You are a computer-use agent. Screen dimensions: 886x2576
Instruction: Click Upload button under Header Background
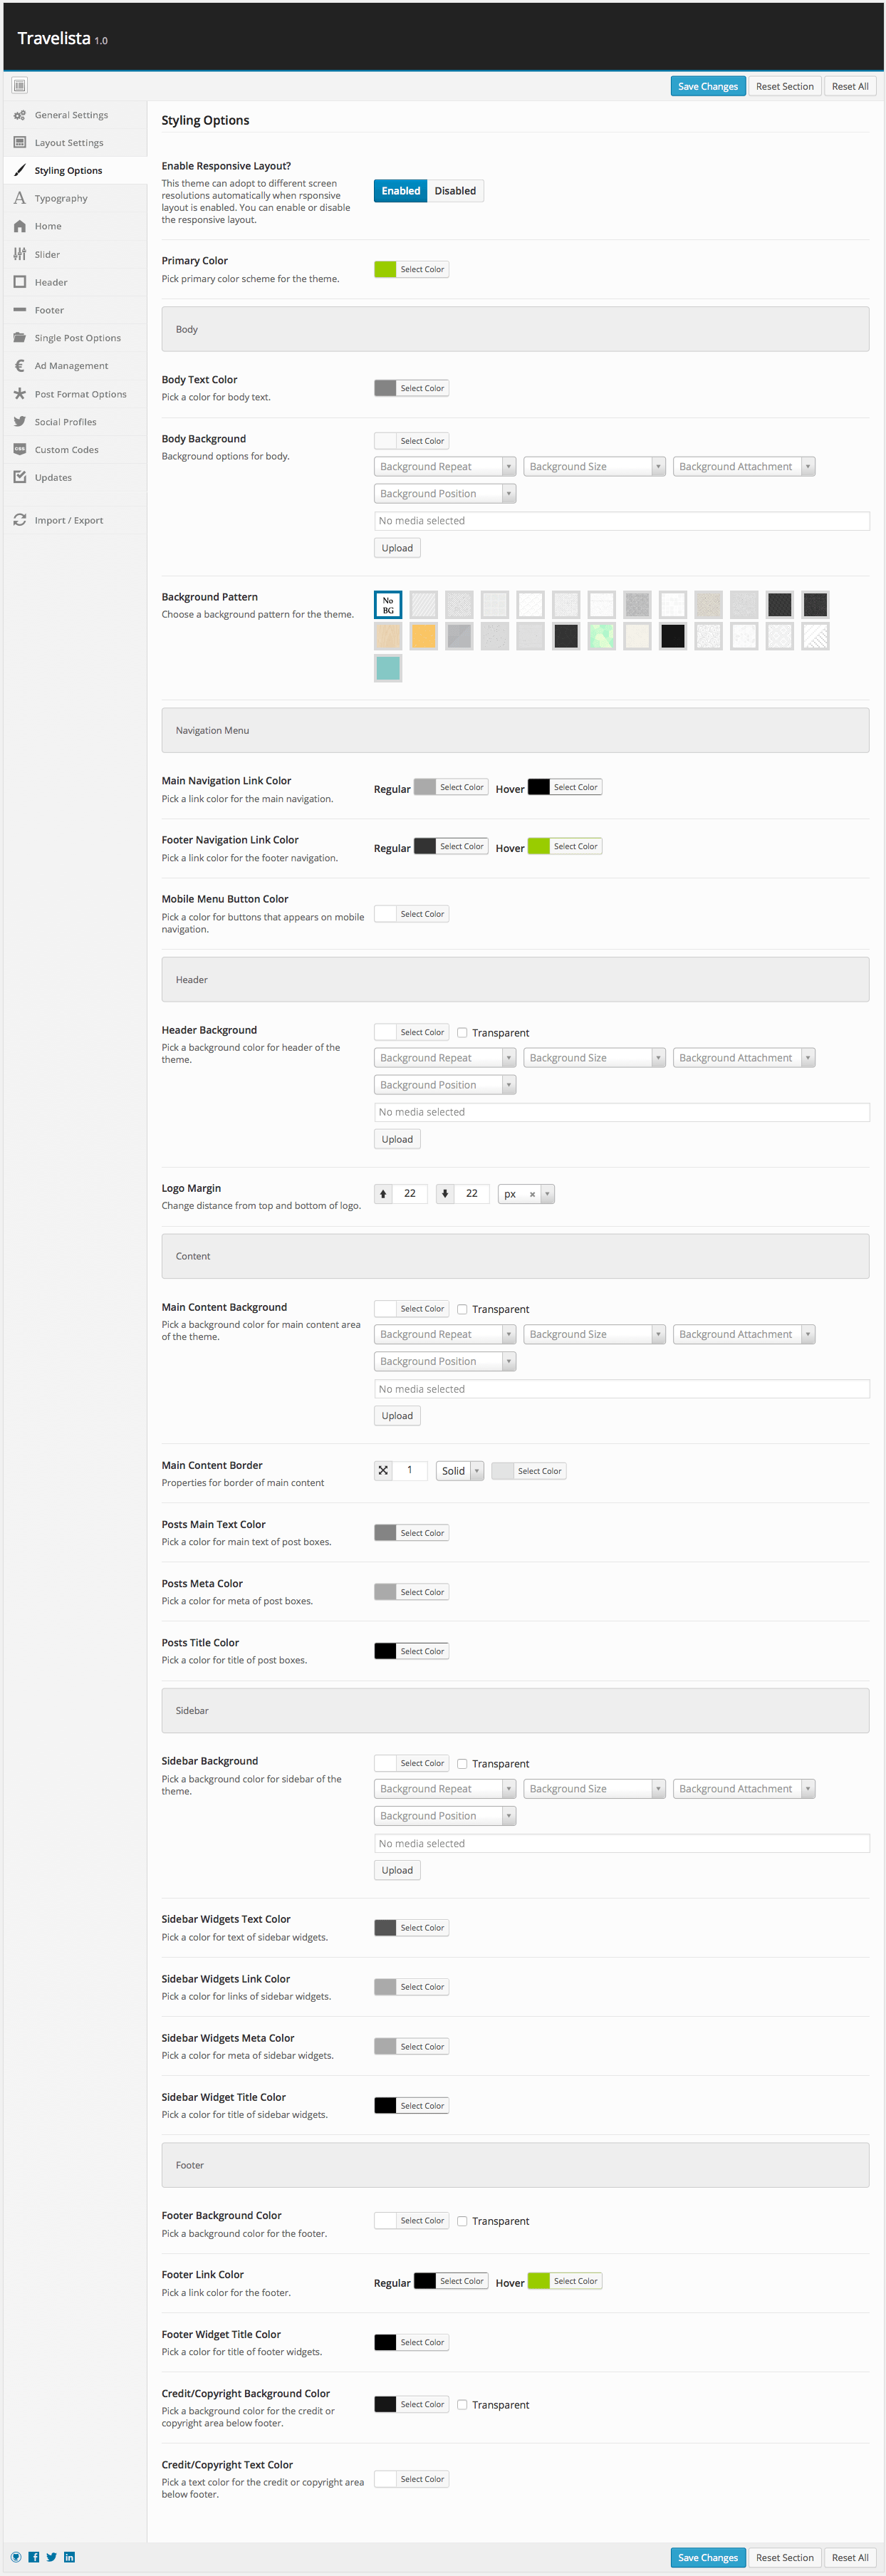(397, 1140)
